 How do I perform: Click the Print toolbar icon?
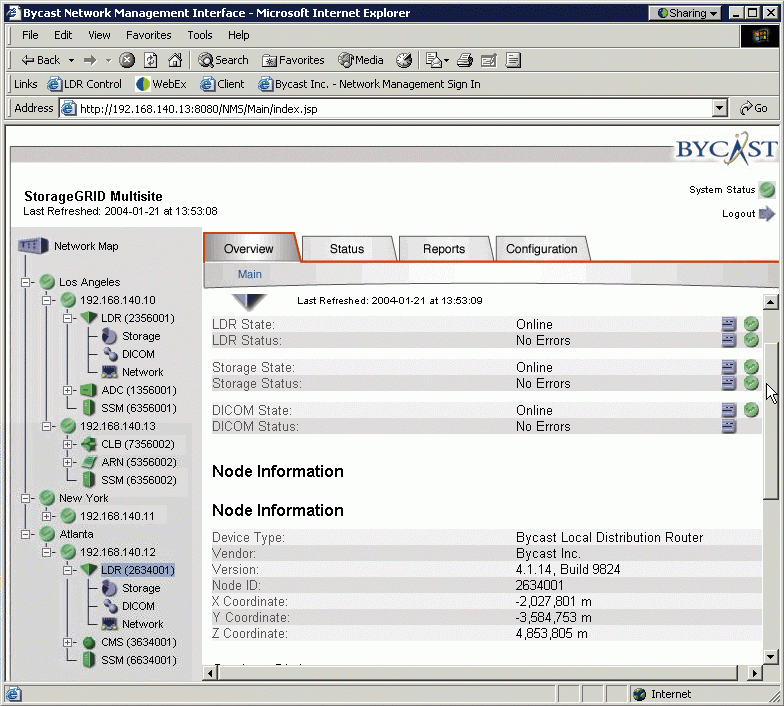click(464, 60)
